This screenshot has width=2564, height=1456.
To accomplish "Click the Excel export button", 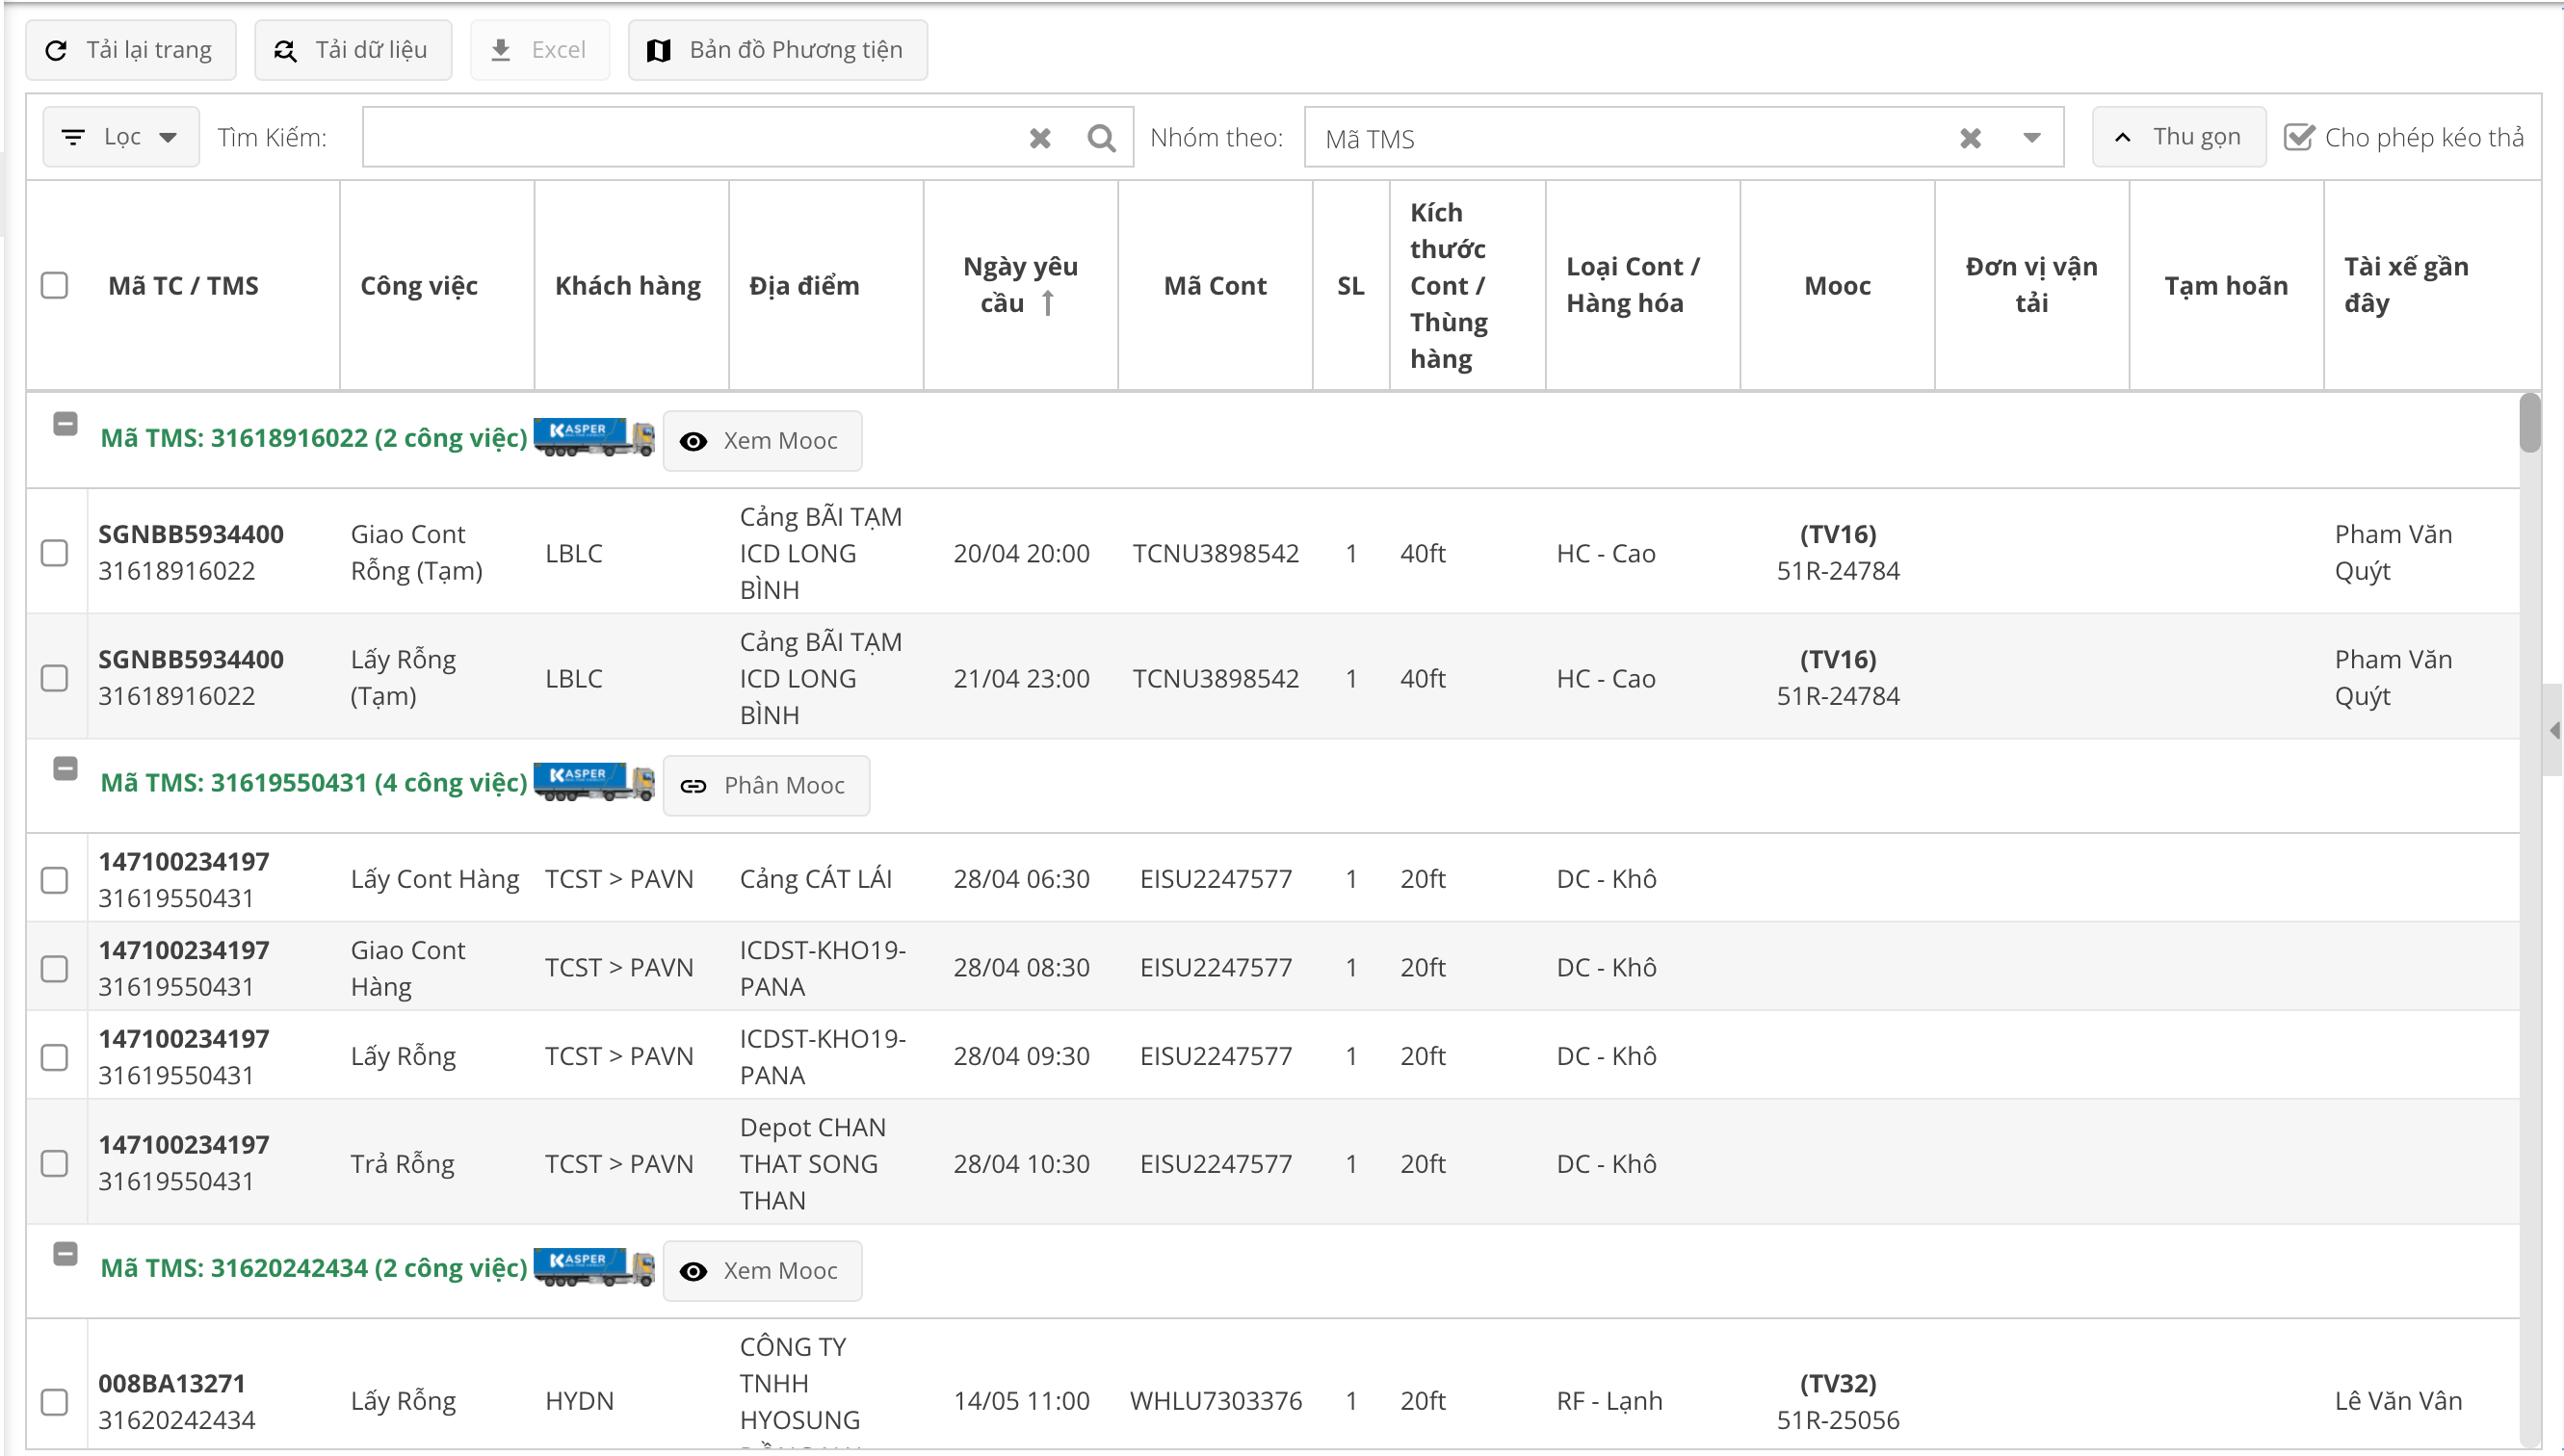I will 540,50.
